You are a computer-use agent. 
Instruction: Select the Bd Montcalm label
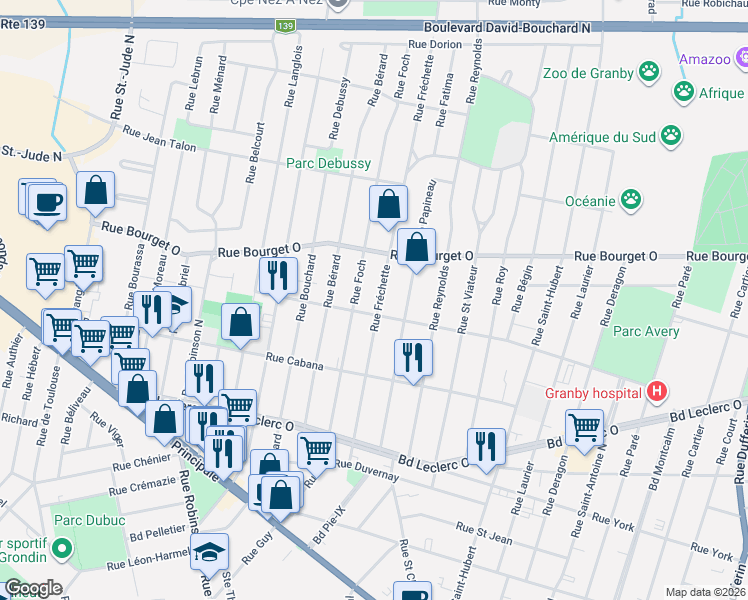661,459
